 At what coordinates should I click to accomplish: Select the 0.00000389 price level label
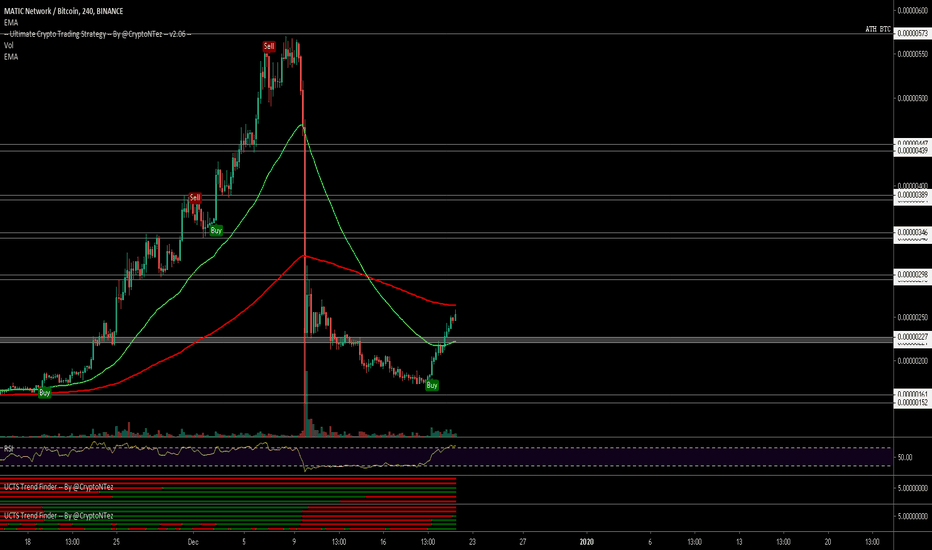point(912,195)
